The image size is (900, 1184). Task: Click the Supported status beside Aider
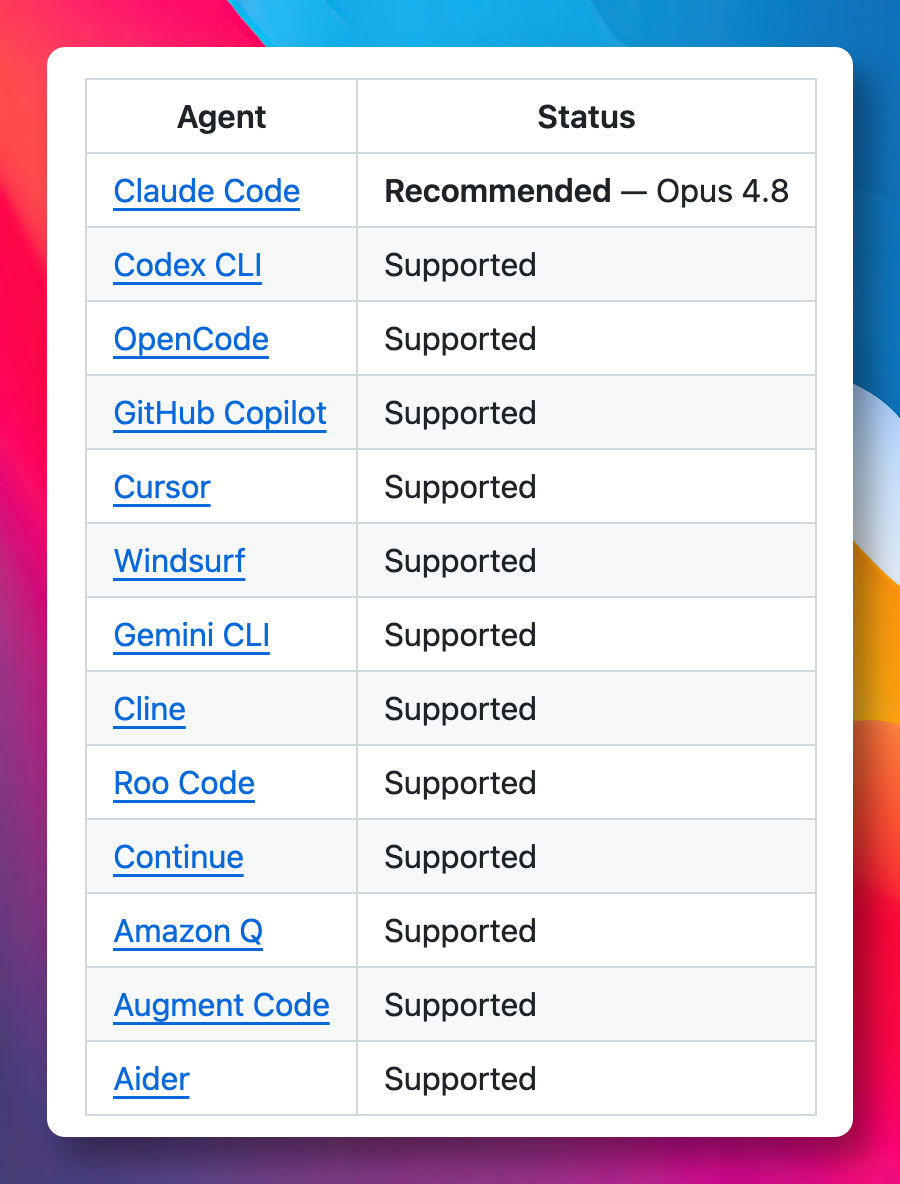pyautogui.click(x=460, y=1079)
